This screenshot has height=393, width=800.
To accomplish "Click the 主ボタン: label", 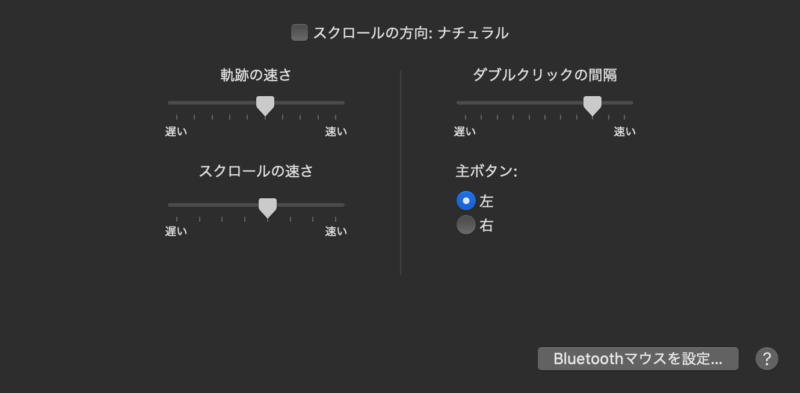I will [486, 171].
